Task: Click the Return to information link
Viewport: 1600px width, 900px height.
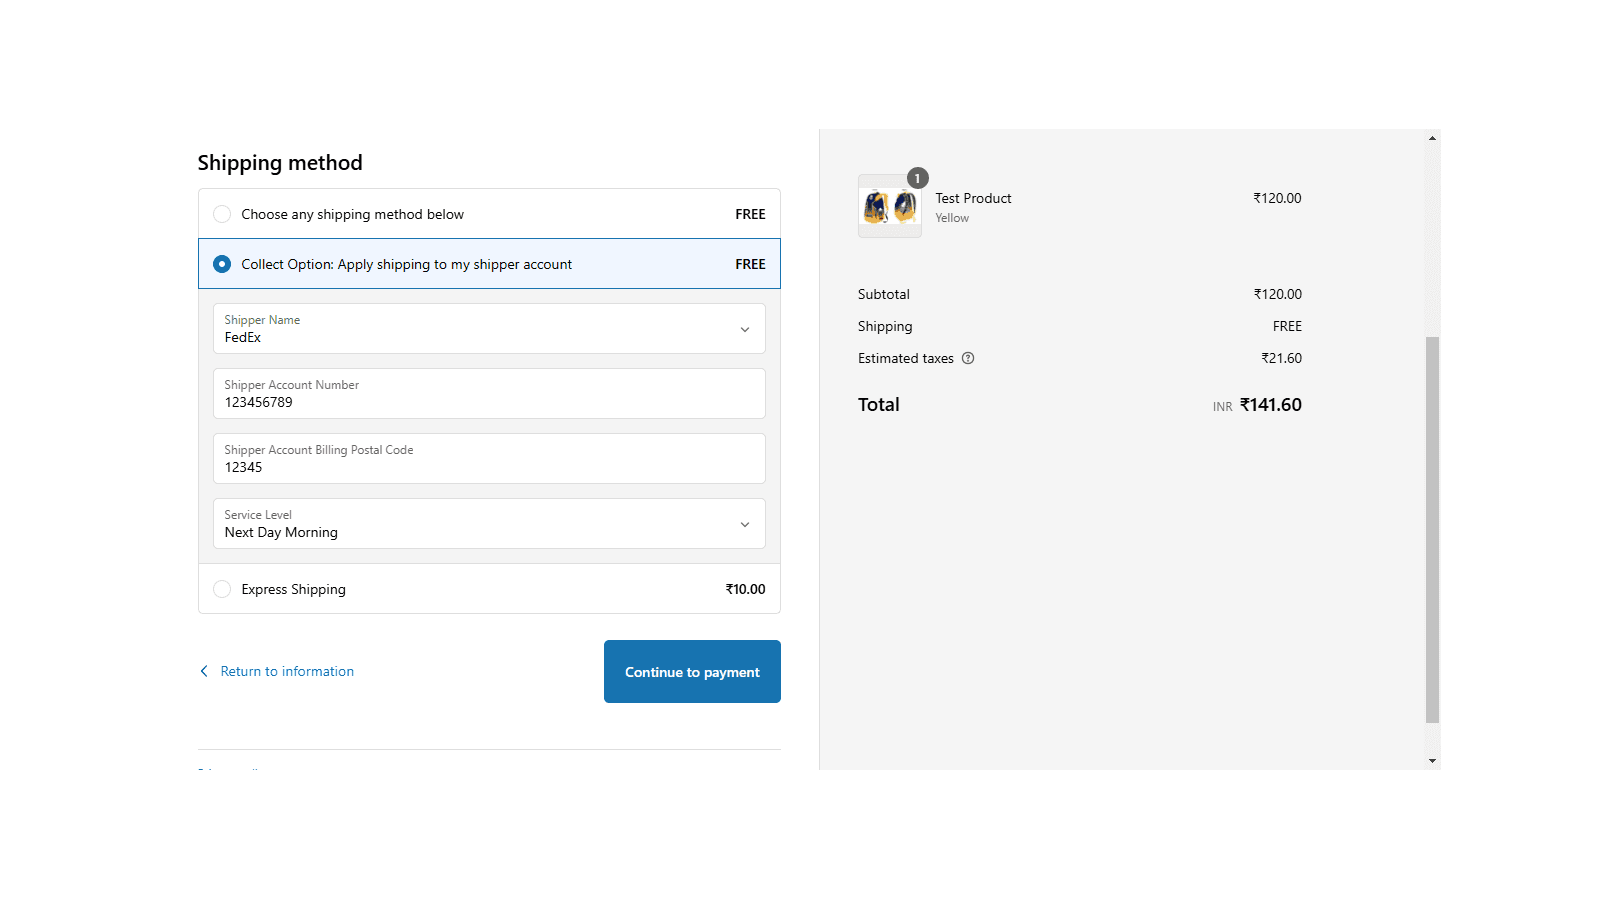Action: (287, 671)
